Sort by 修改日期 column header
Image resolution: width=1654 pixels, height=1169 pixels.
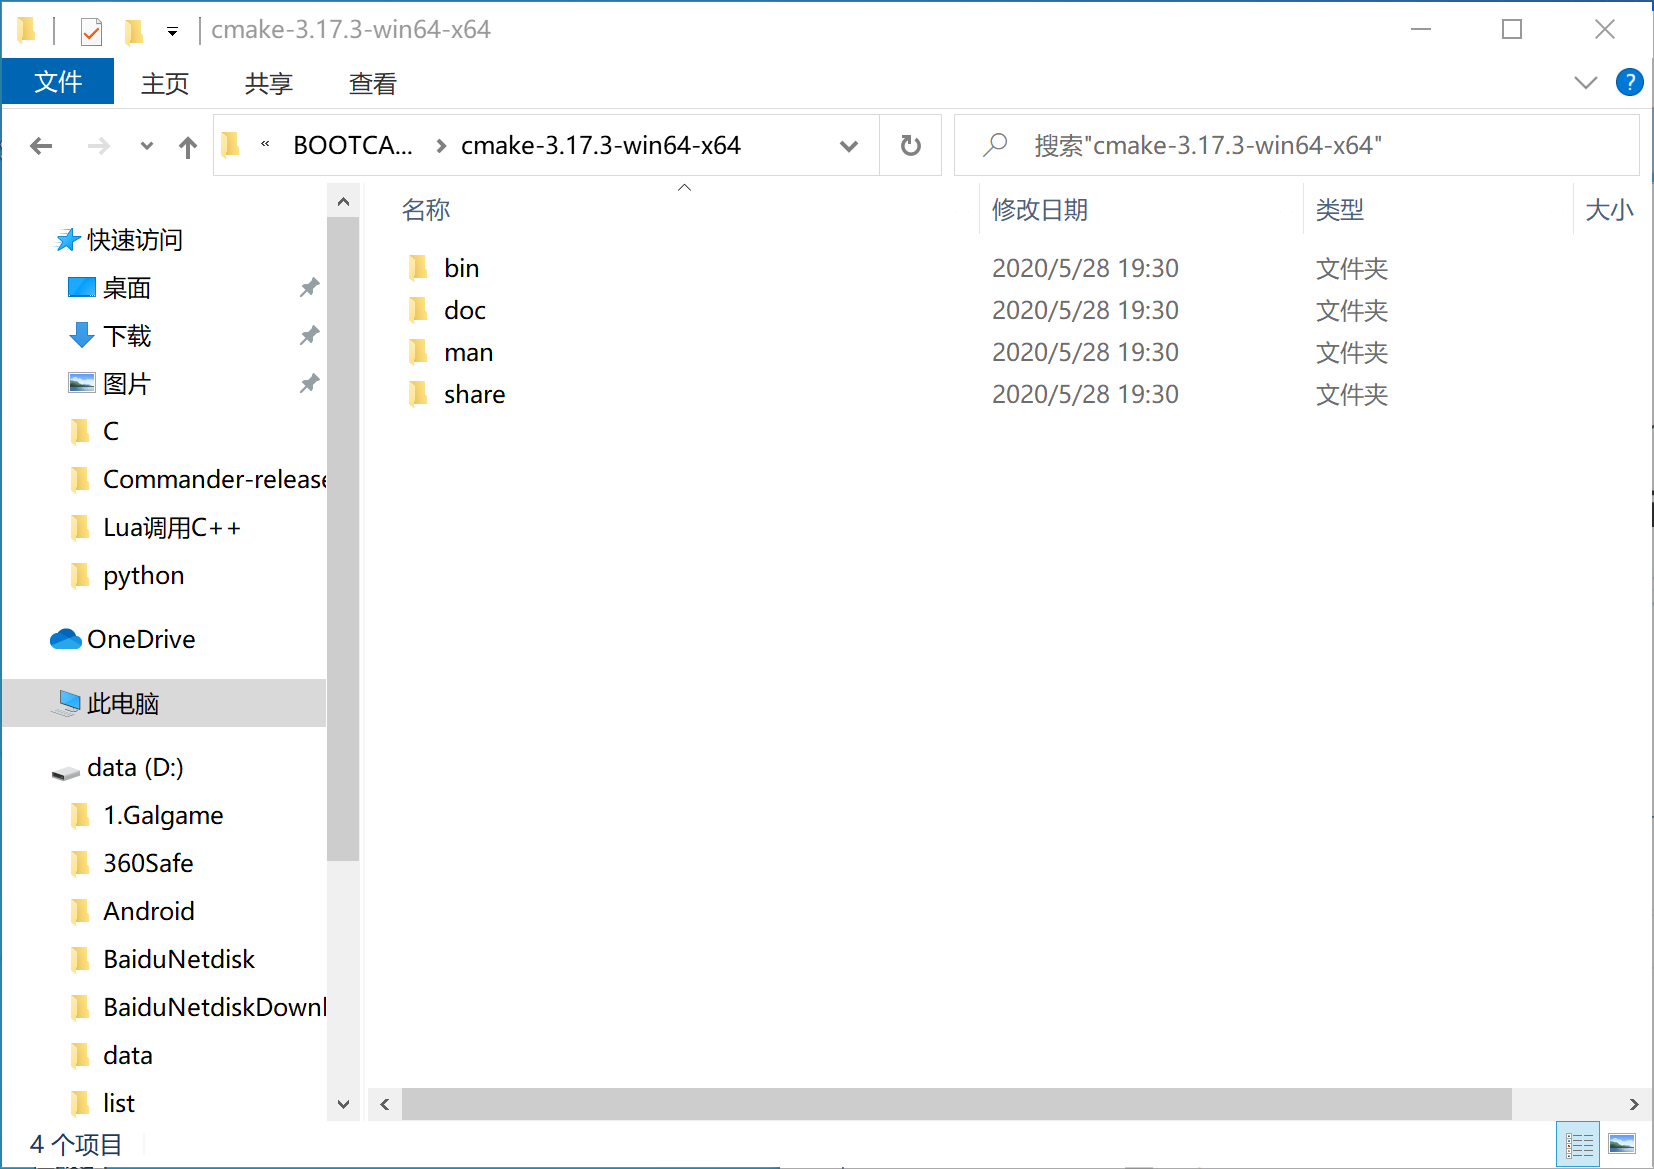pyautogui.click(x=1040, y=210)
